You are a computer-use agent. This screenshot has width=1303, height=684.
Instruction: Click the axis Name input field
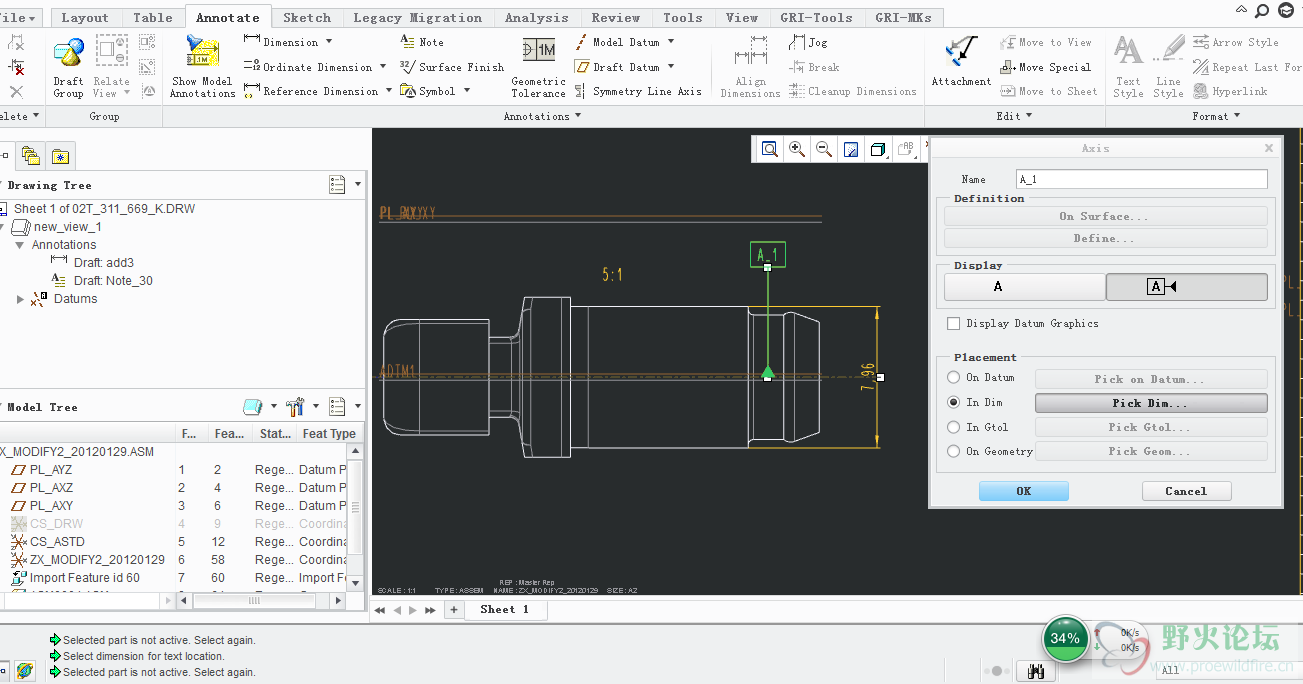pyautogui.click(x=1141, y=179)
